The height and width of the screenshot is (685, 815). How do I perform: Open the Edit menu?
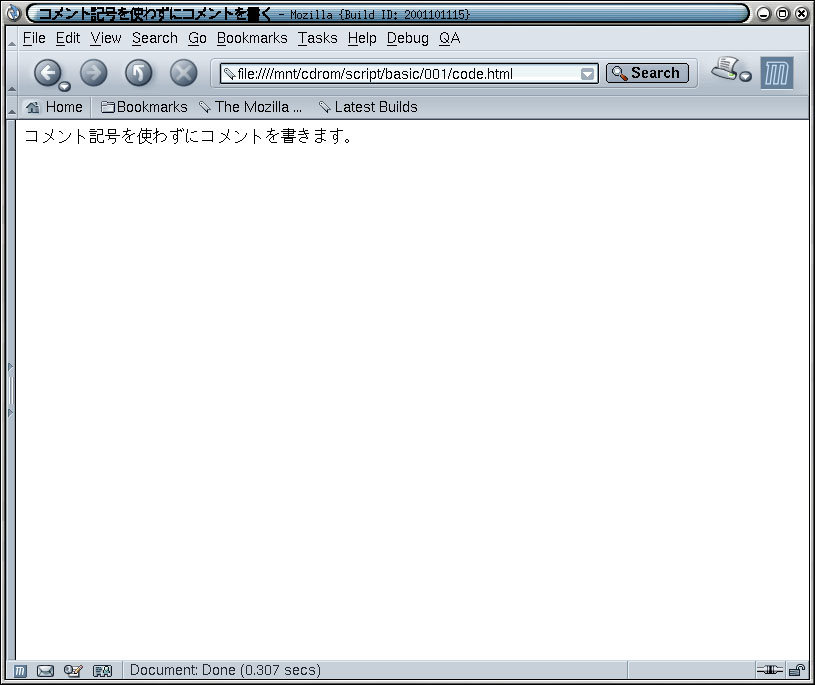click(x=68, y=38)
